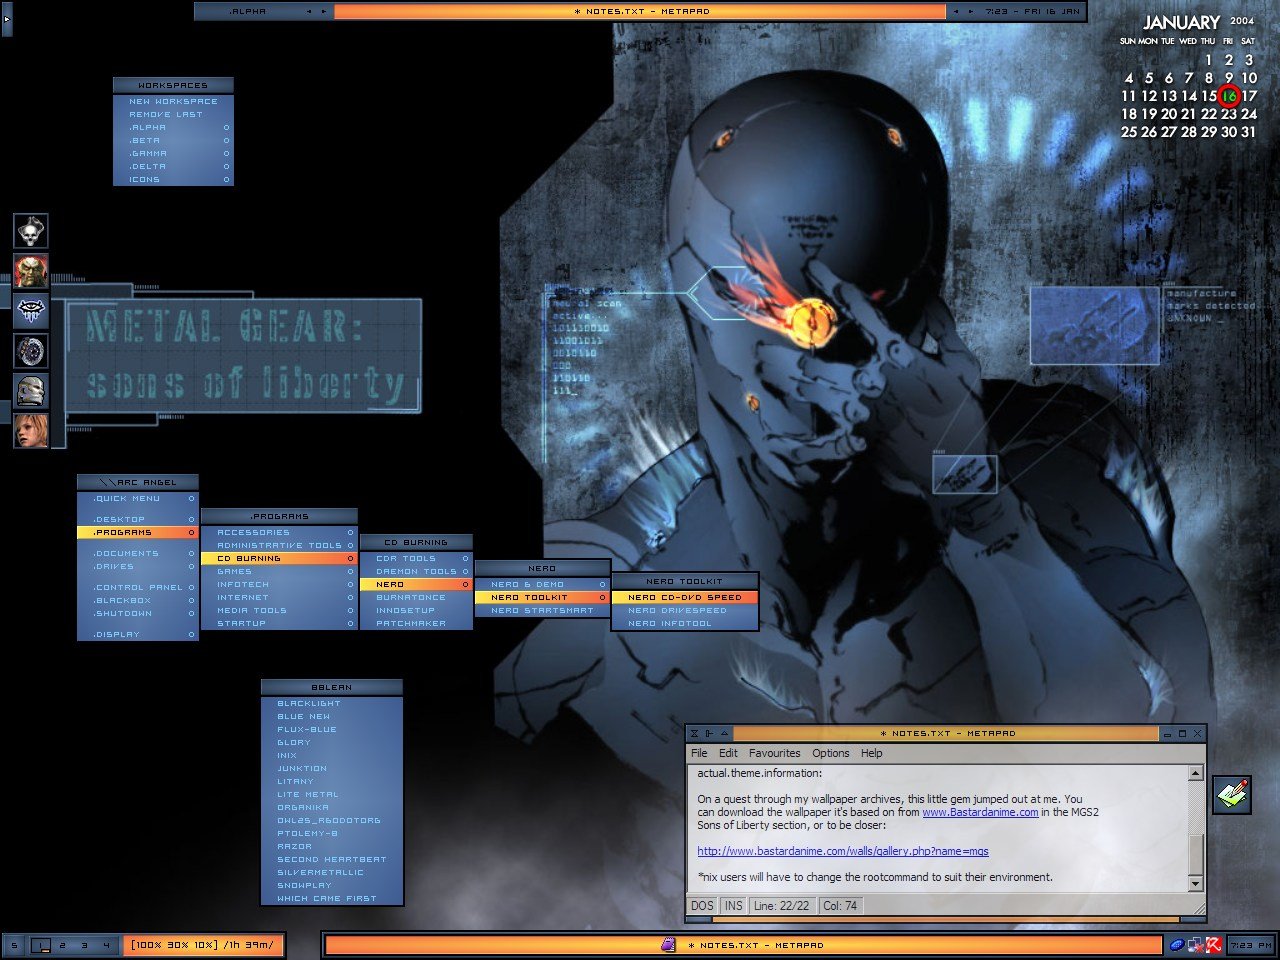Select active workspace 1 in bottom pager
This screenshot has width=1280, height=960.
40,945
